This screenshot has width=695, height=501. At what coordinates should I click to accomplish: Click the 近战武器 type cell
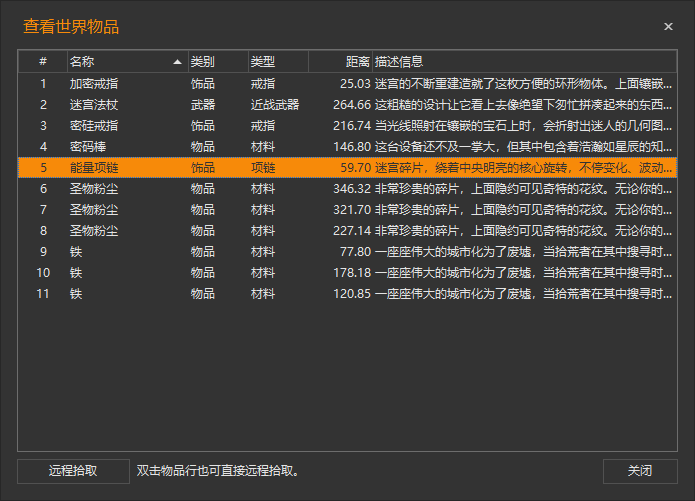point(275,105)
